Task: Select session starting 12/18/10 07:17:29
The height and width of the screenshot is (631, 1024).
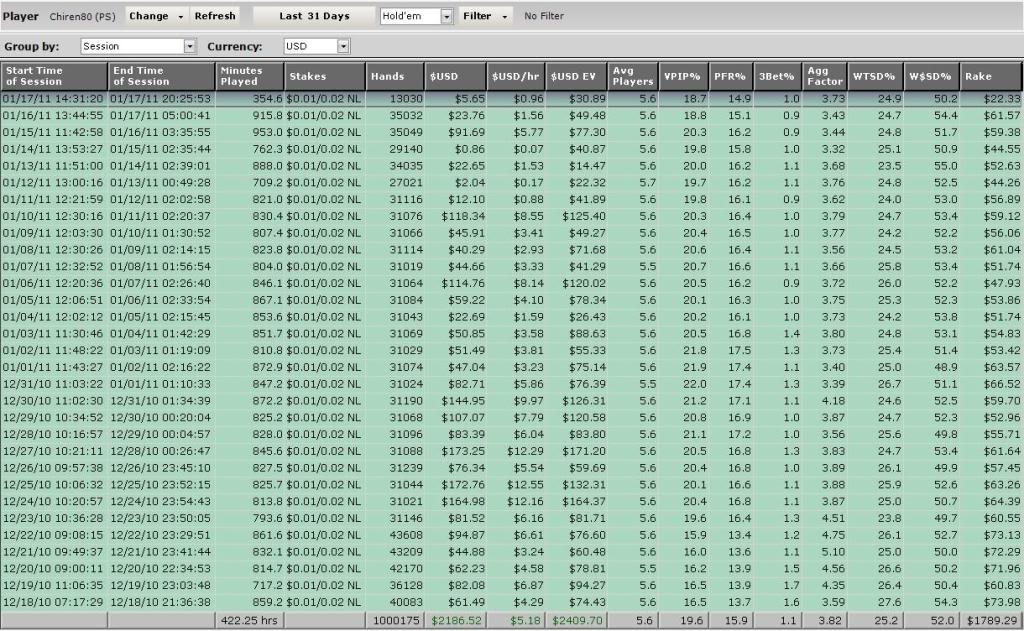Action: coord(511,602)
